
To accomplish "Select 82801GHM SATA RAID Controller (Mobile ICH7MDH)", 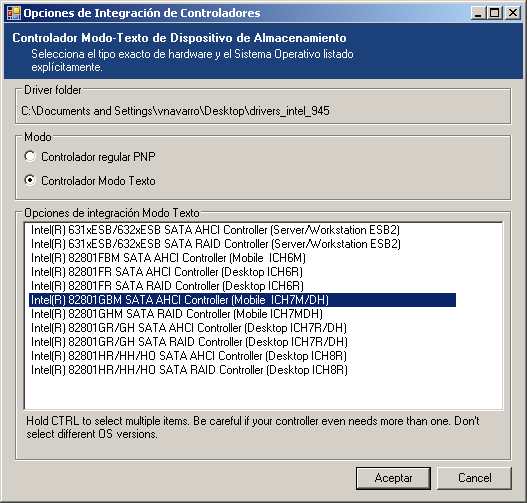I will pos(177,314).
